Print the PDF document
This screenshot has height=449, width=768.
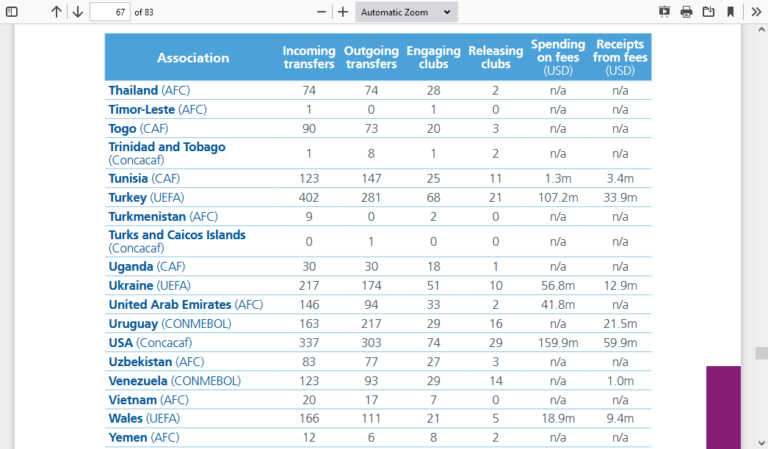[686, 12]
